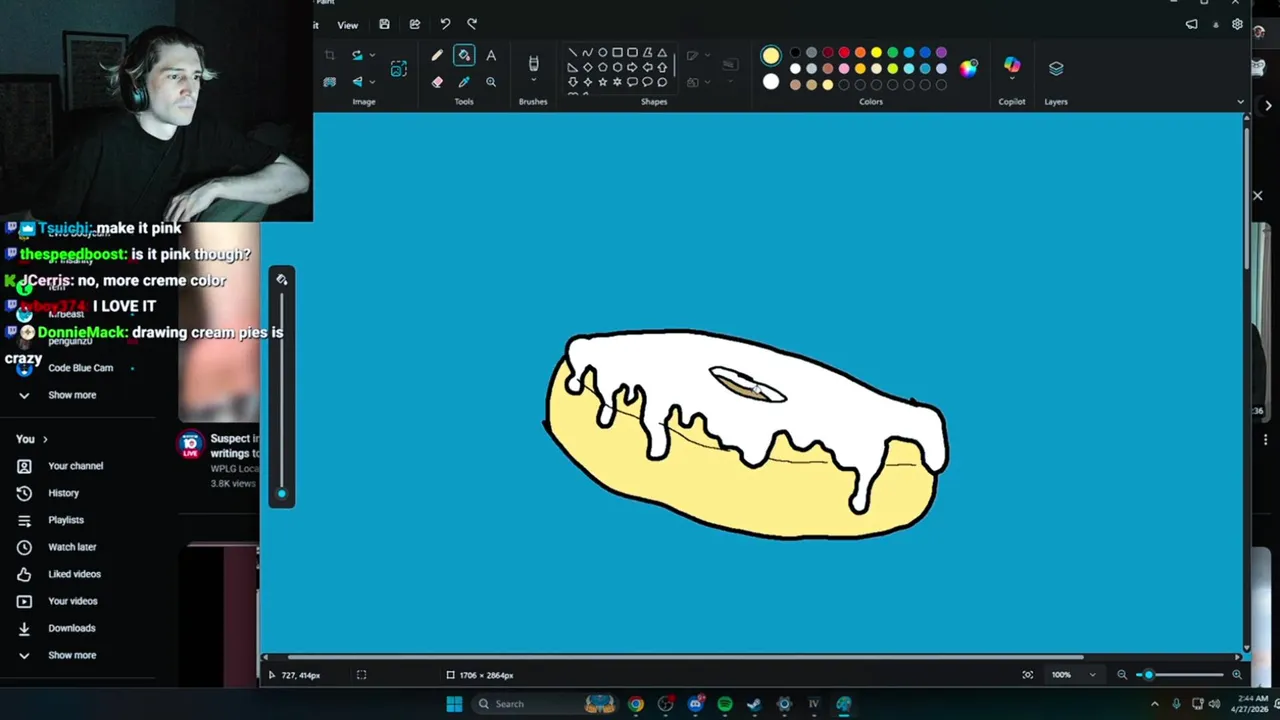The width and height of the screenshot is (1280, 720).
Task: Select the Magnifier tool in Tools group
Action: point(491,82)
